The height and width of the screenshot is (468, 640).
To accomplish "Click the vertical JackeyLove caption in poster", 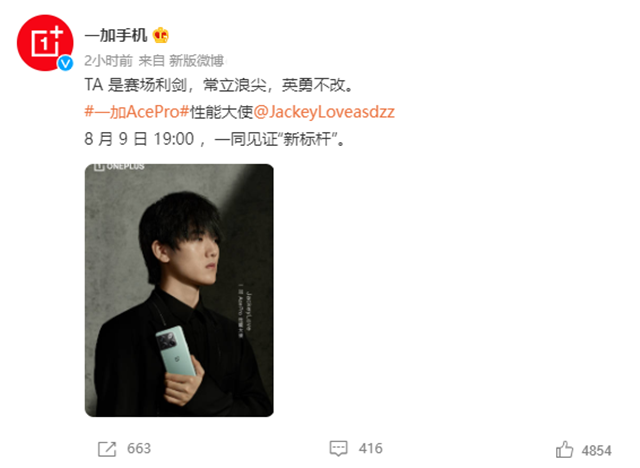I will [x=249, y=311].
